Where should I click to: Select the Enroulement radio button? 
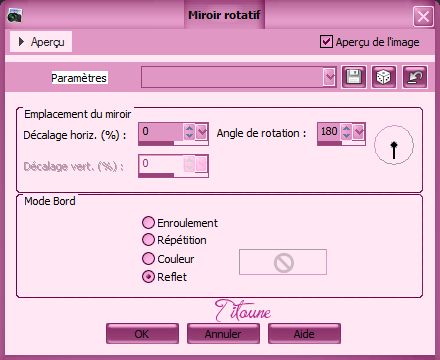148,222
